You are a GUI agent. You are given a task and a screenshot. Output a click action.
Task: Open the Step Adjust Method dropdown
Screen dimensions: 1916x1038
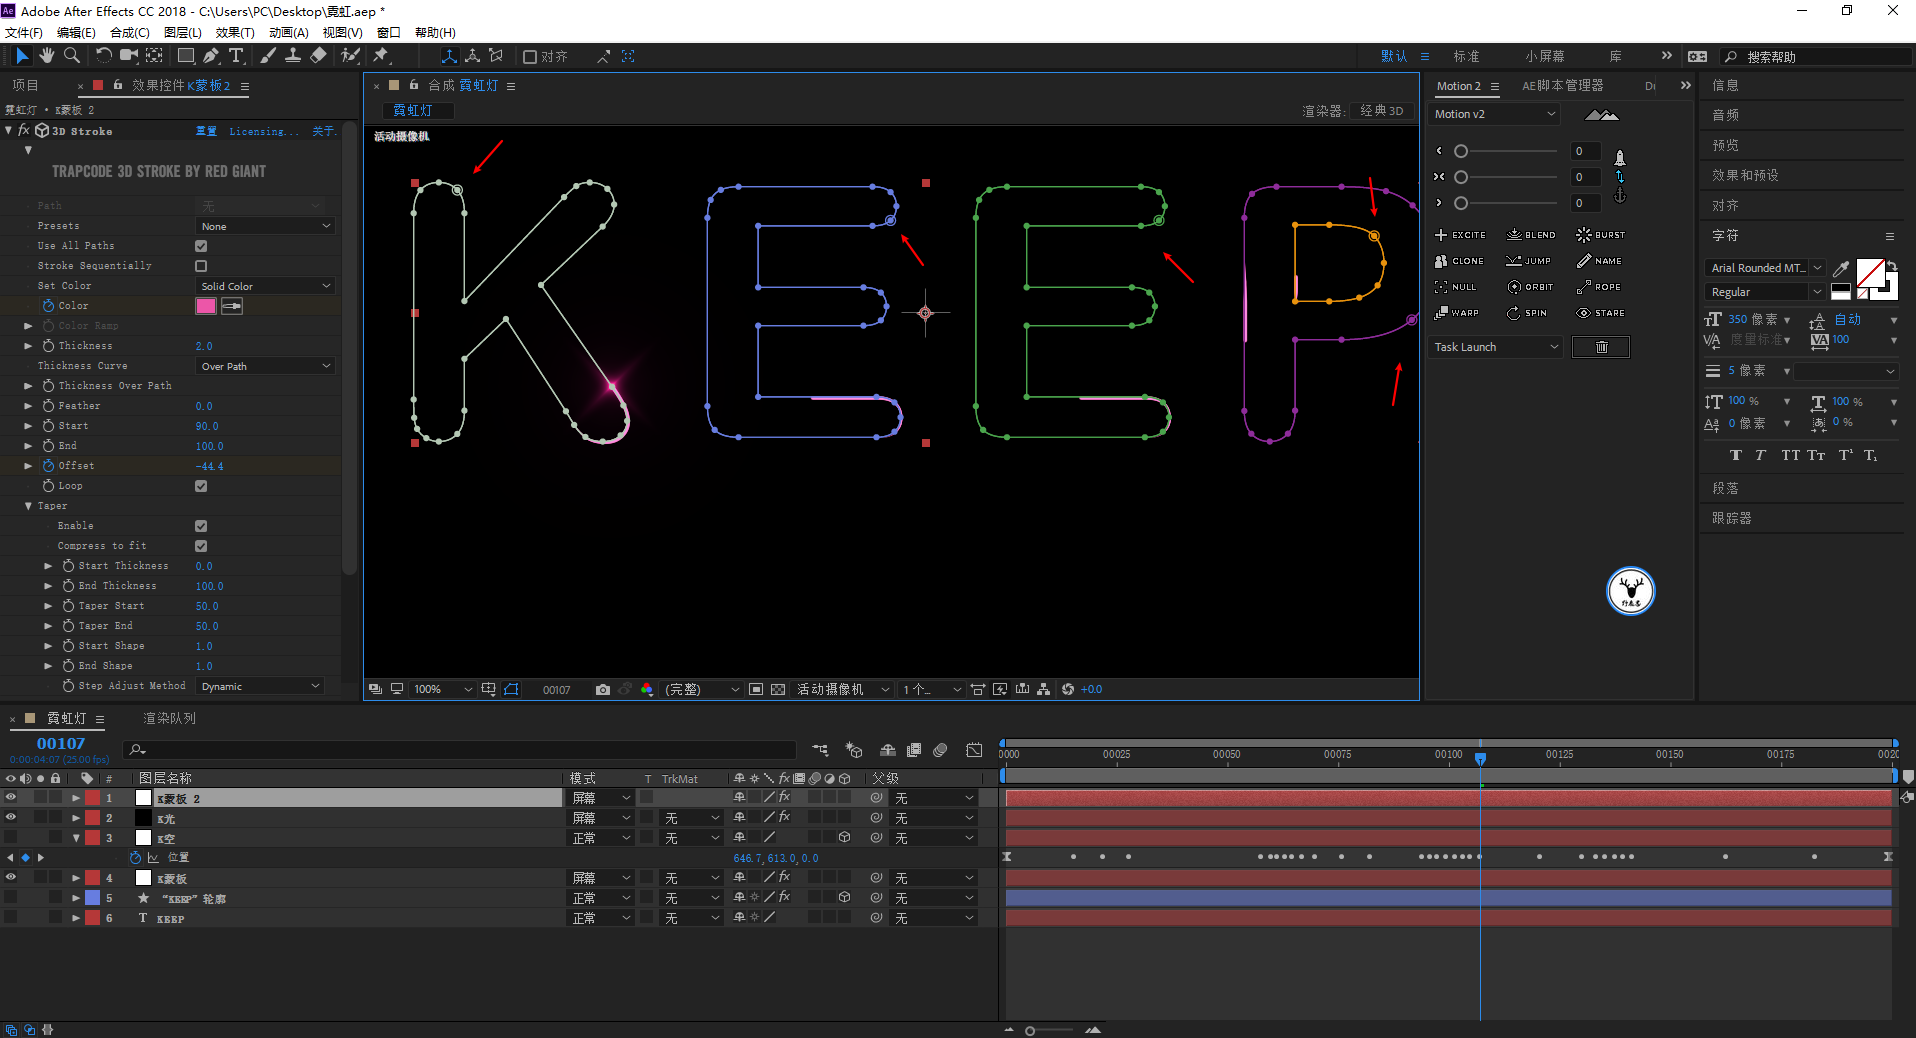[x=260, y=686]
